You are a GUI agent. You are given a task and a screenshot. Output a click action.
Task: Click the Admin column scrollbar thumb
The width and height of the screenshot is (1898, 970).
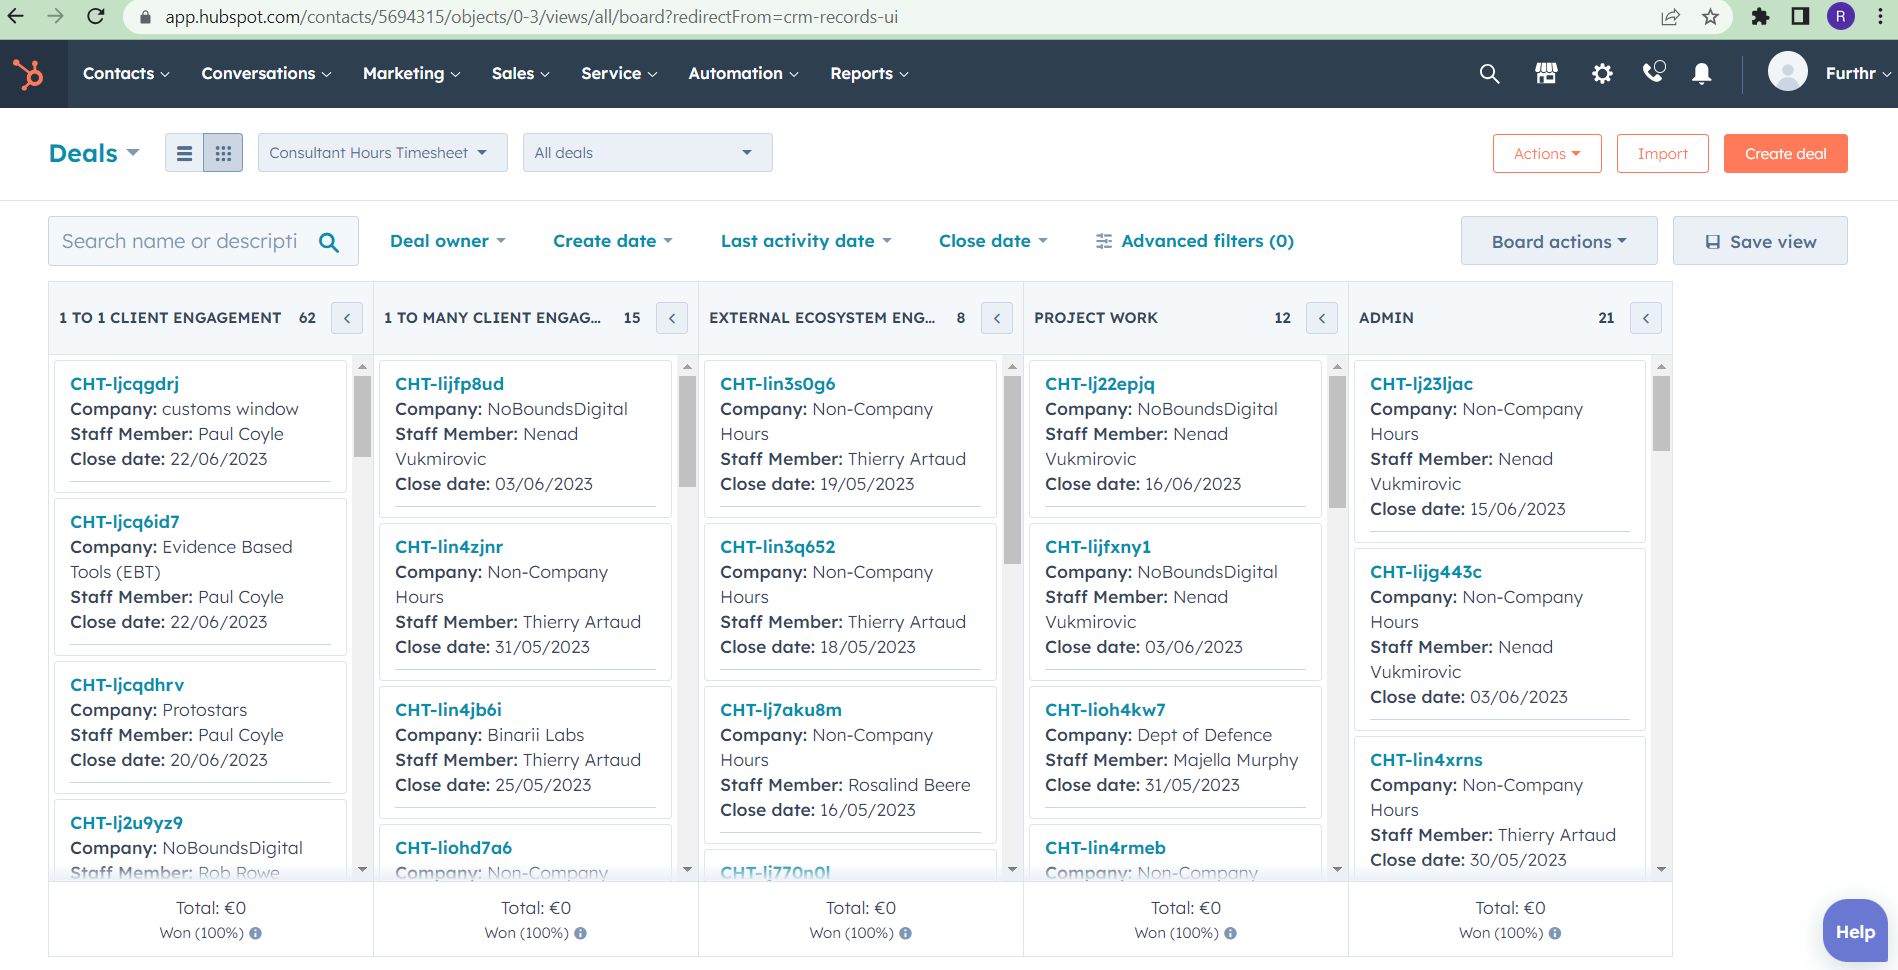[1661, 413]
